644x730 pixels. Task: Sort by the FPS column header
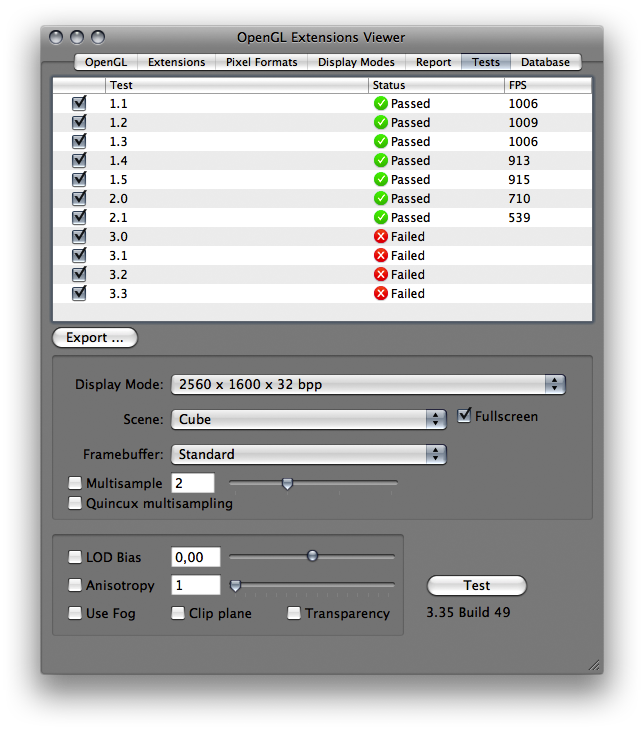(x=548, y=85)
